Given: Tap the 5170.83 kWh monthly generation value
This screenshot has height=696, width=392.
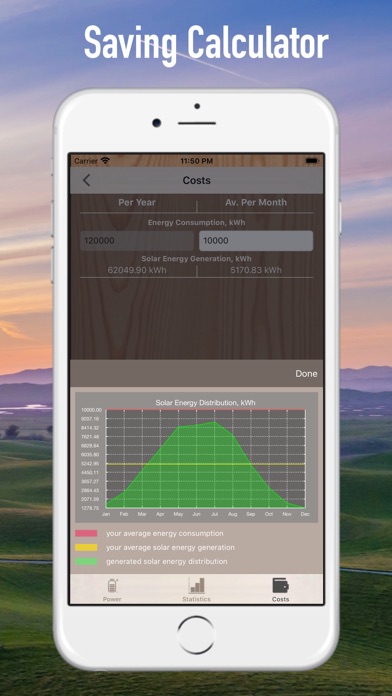Looking at the screenshot, I should pyautogui.click(x=256, y=270).
